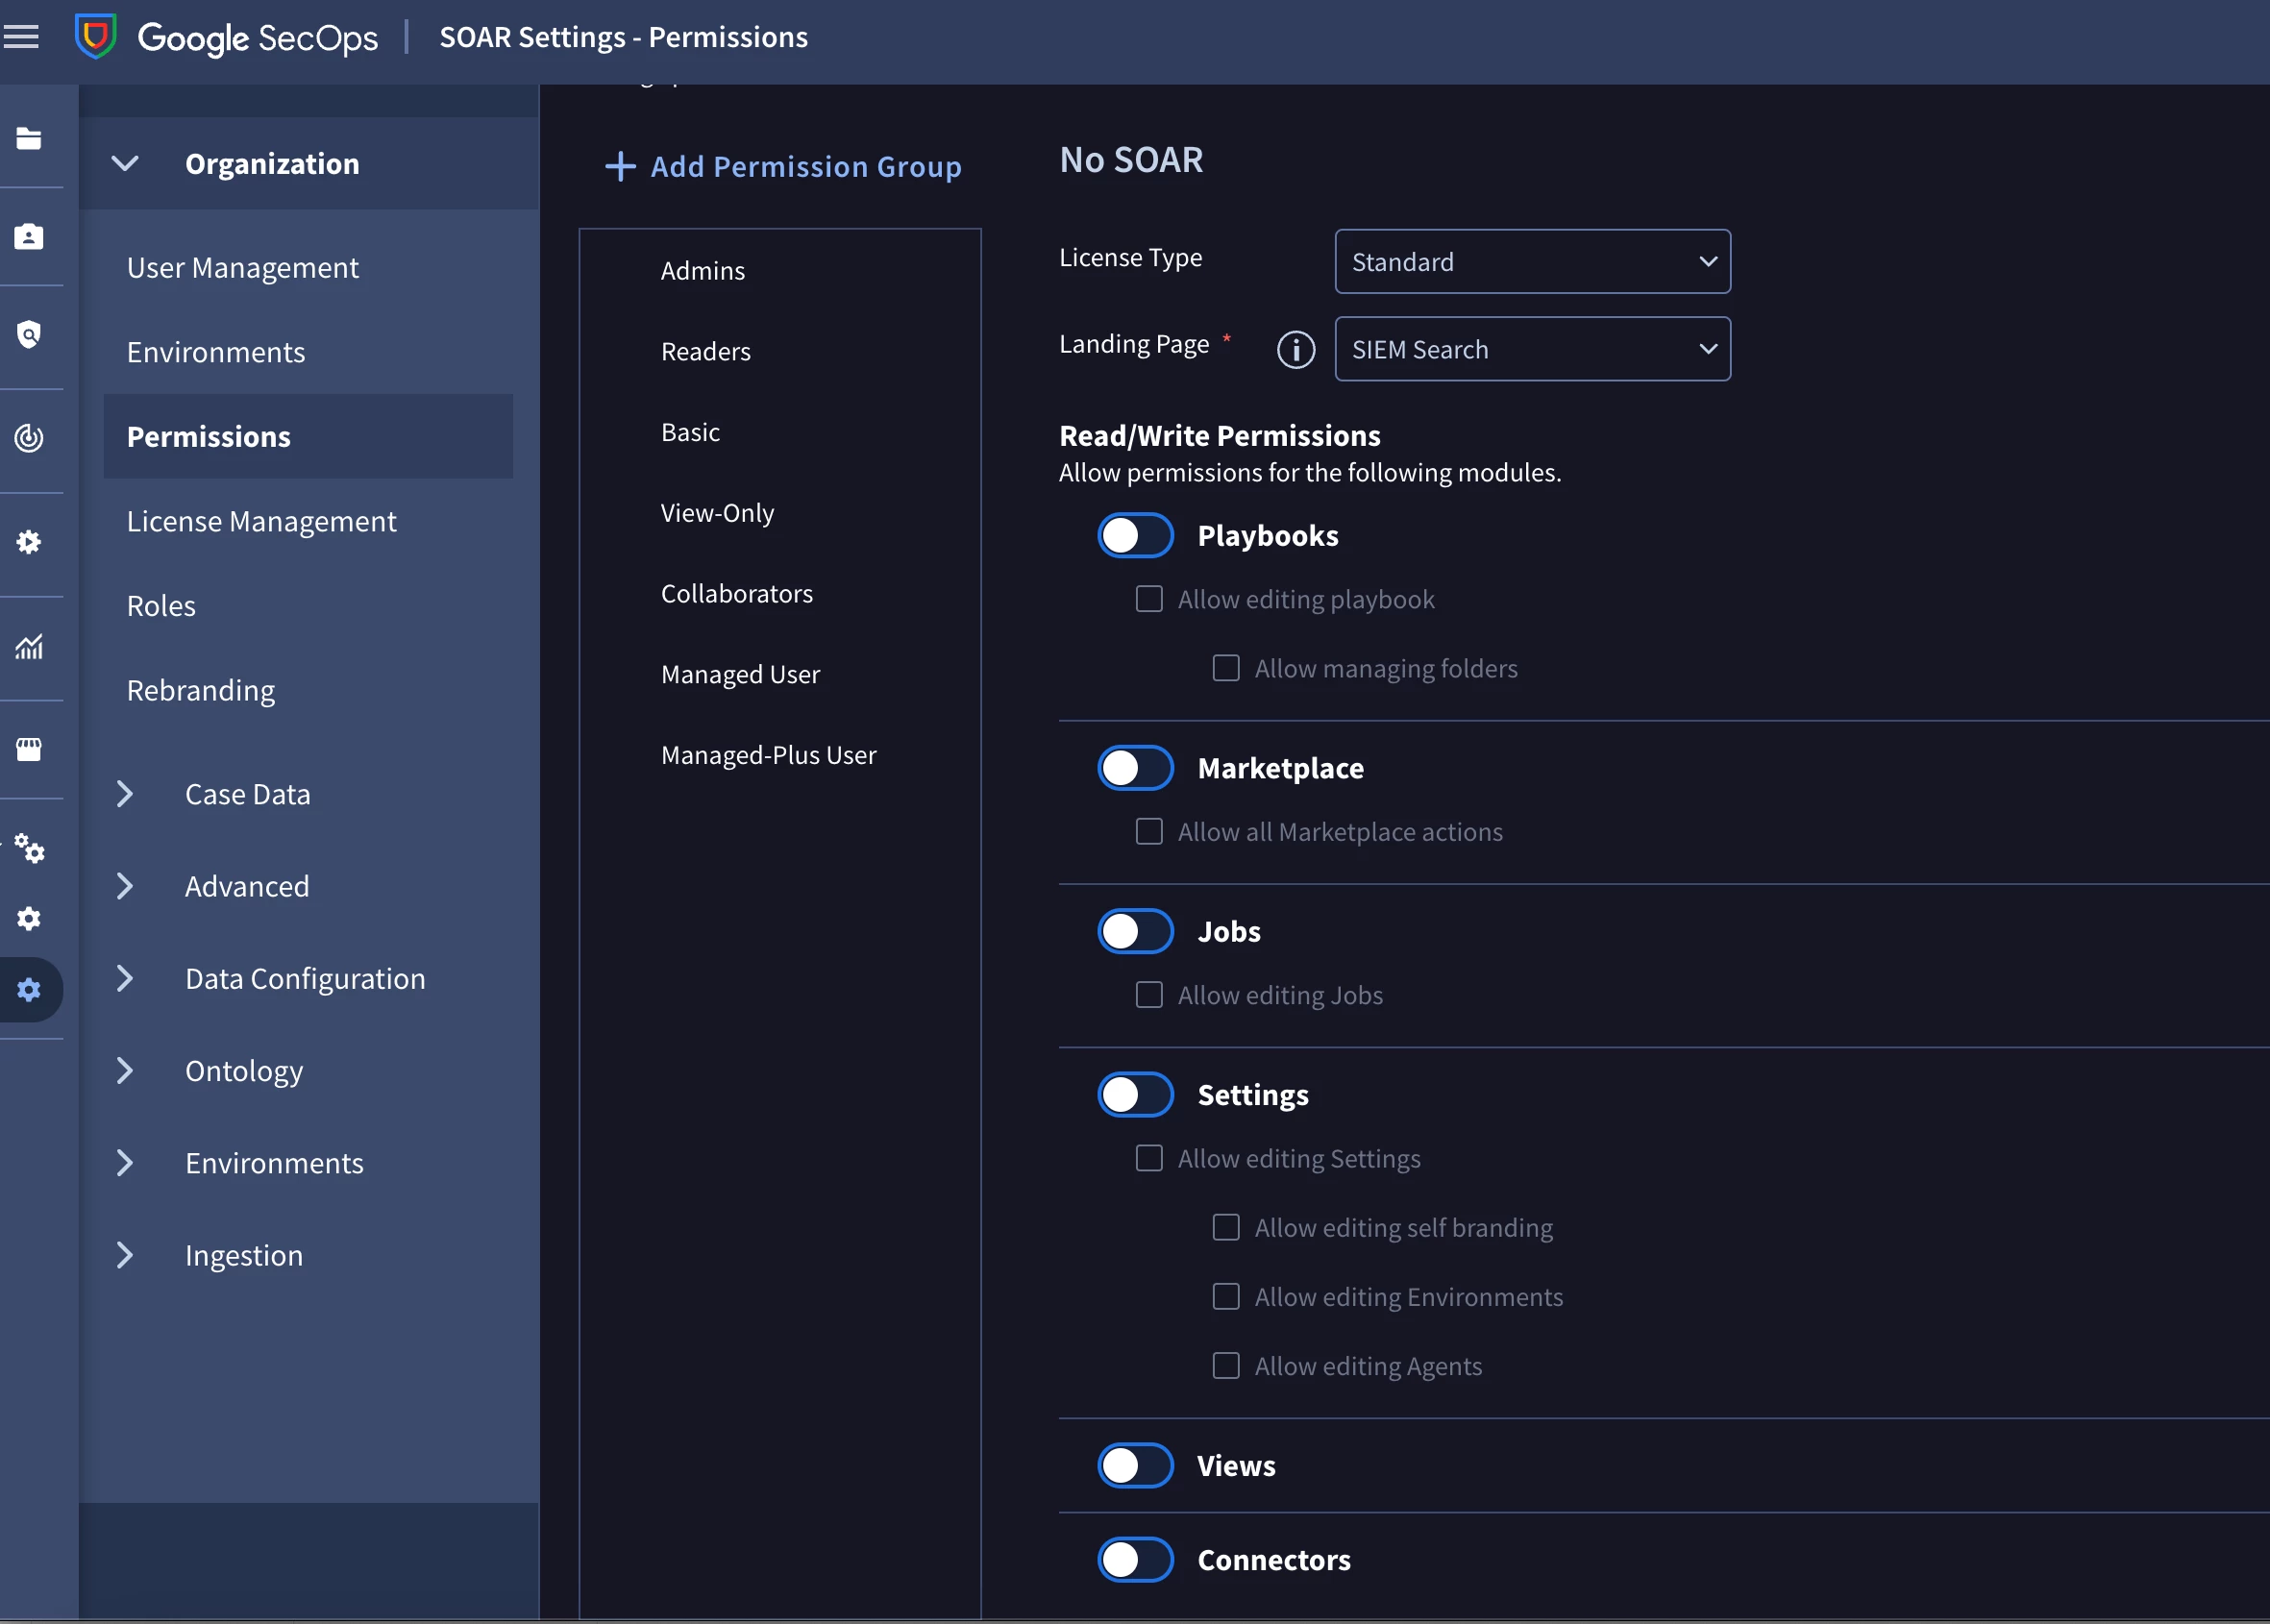The width and height of the screenshot is (2270, 1624).
Task: Open the marketplace store icon in sidebar
Action: pos(29,749)
